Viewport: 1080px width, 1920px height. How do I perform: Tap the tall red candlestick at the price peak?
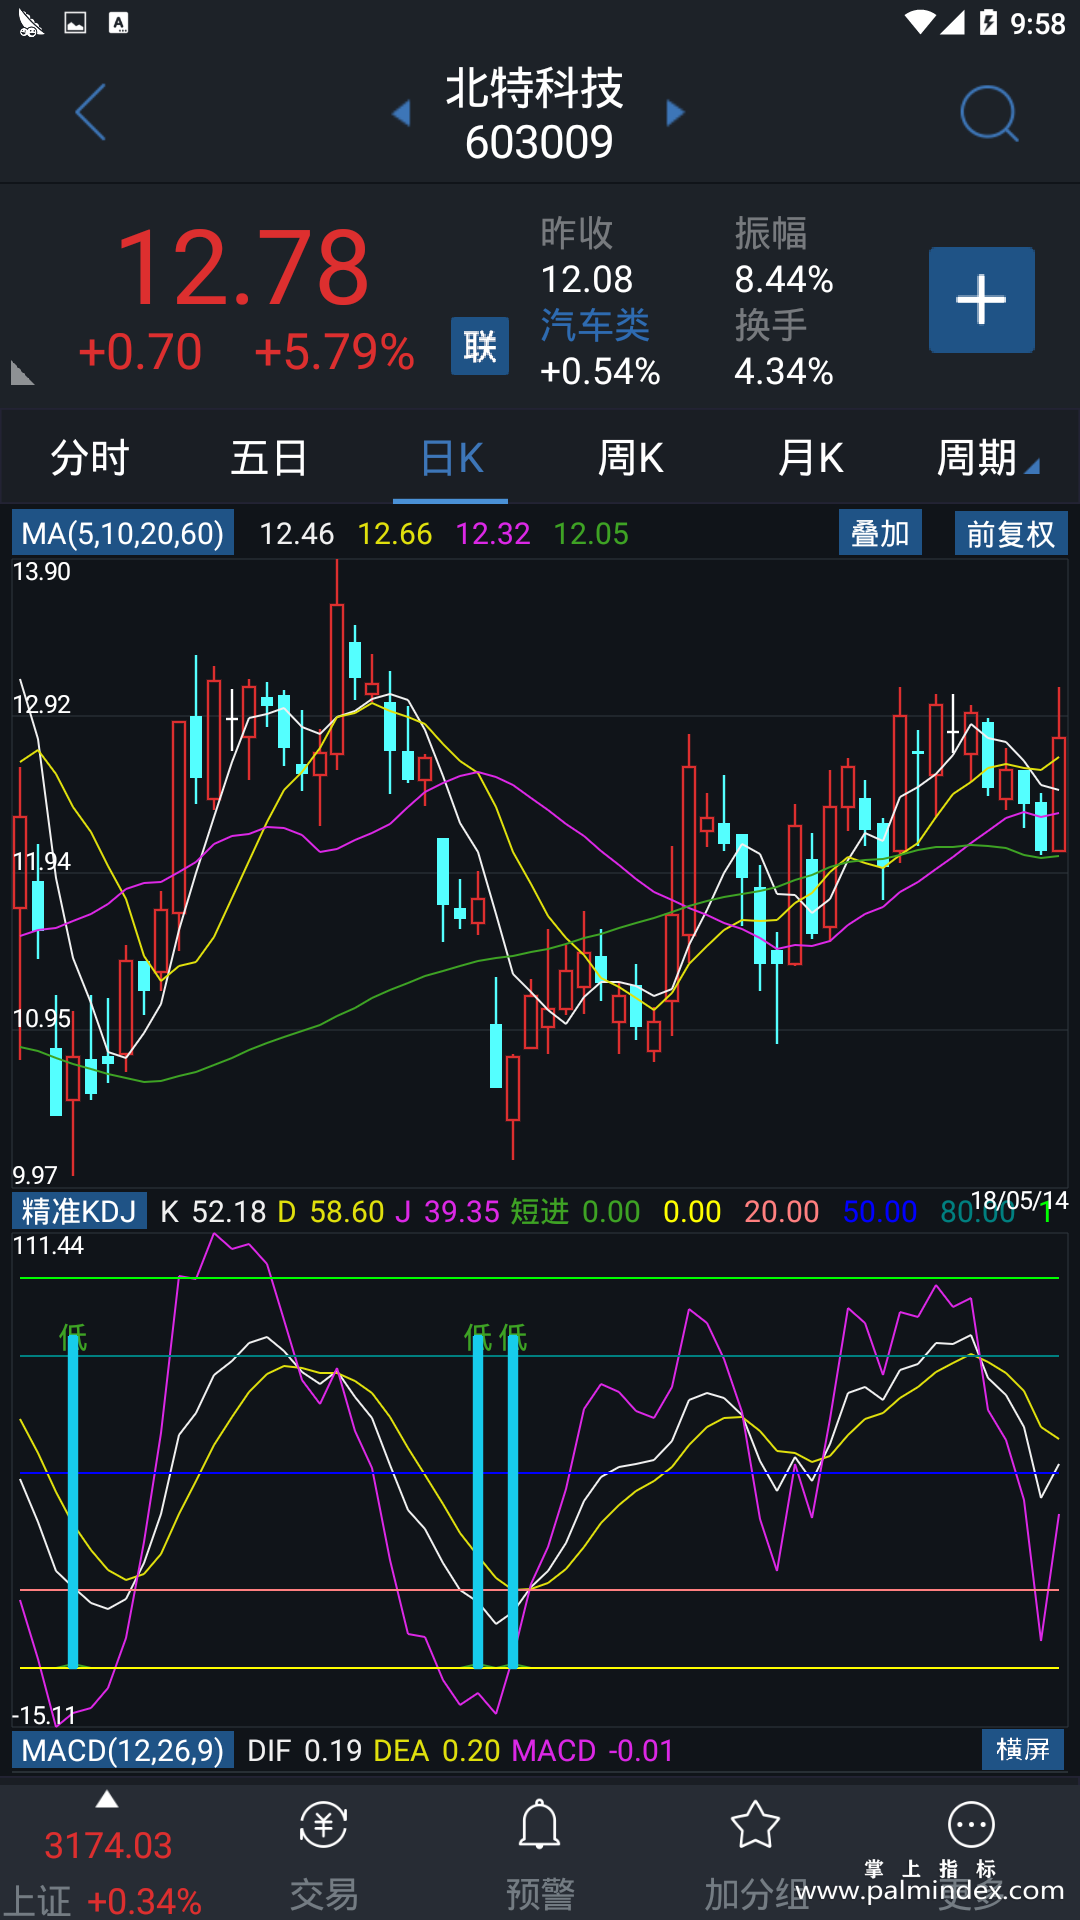click(337, 664)
